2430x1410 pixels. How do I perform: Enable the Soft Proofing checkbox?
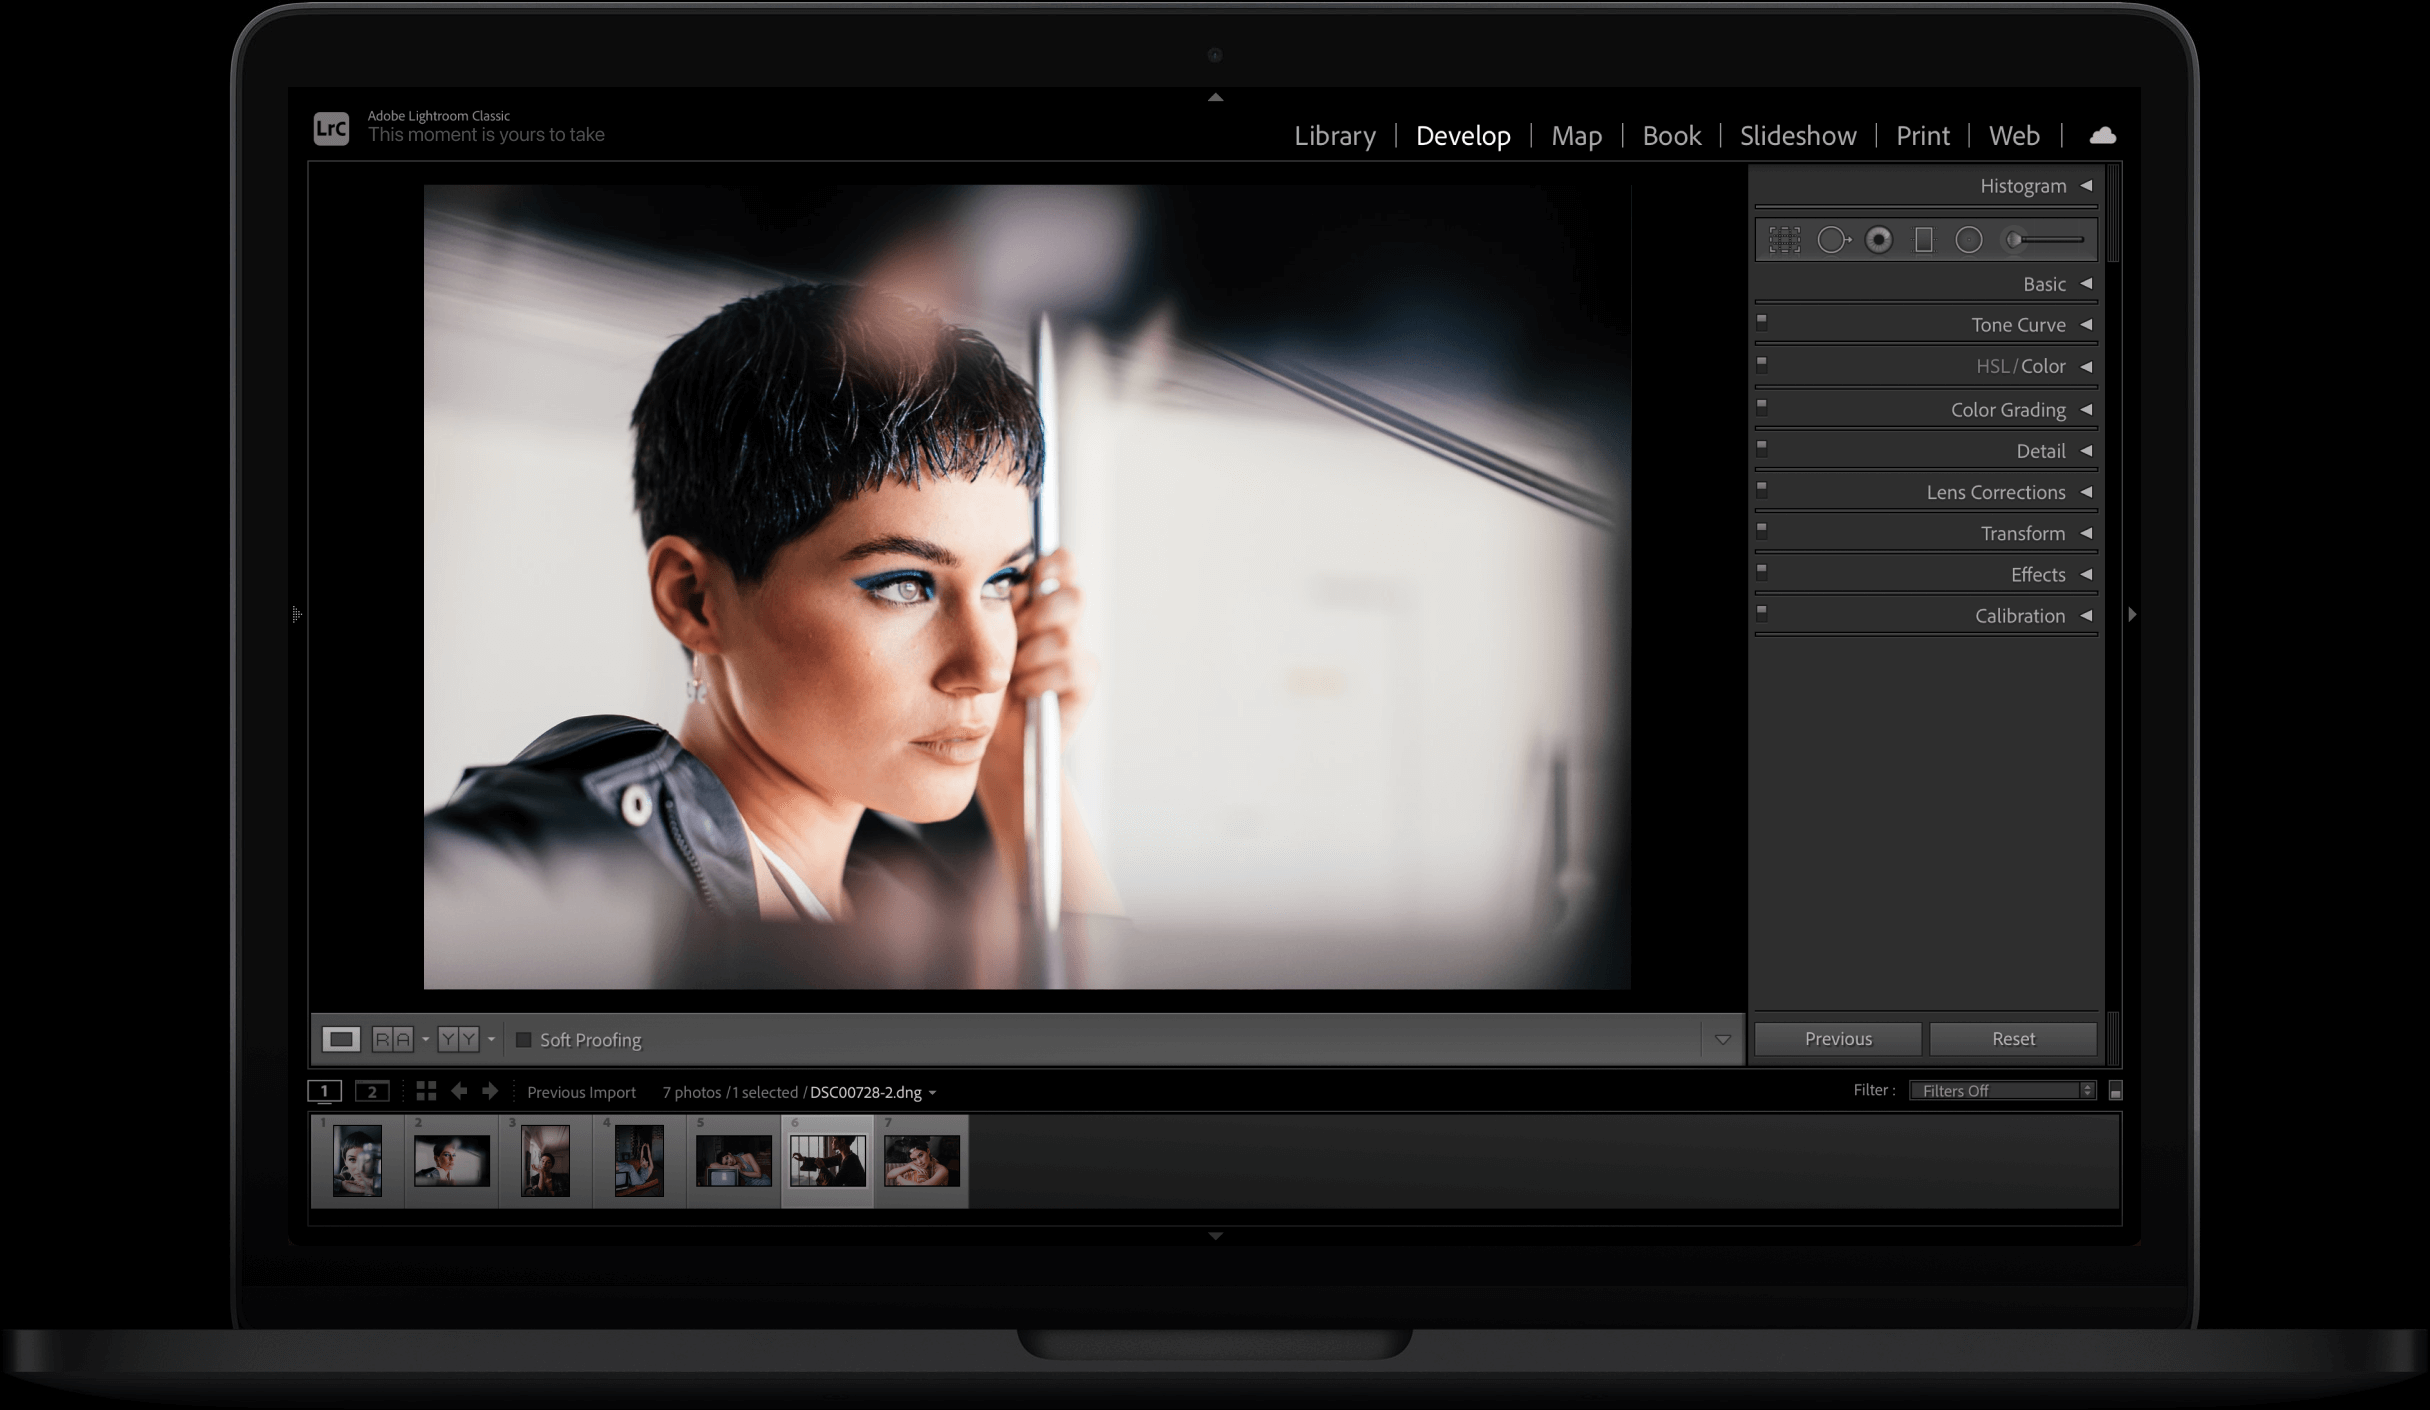[523, 1040]
